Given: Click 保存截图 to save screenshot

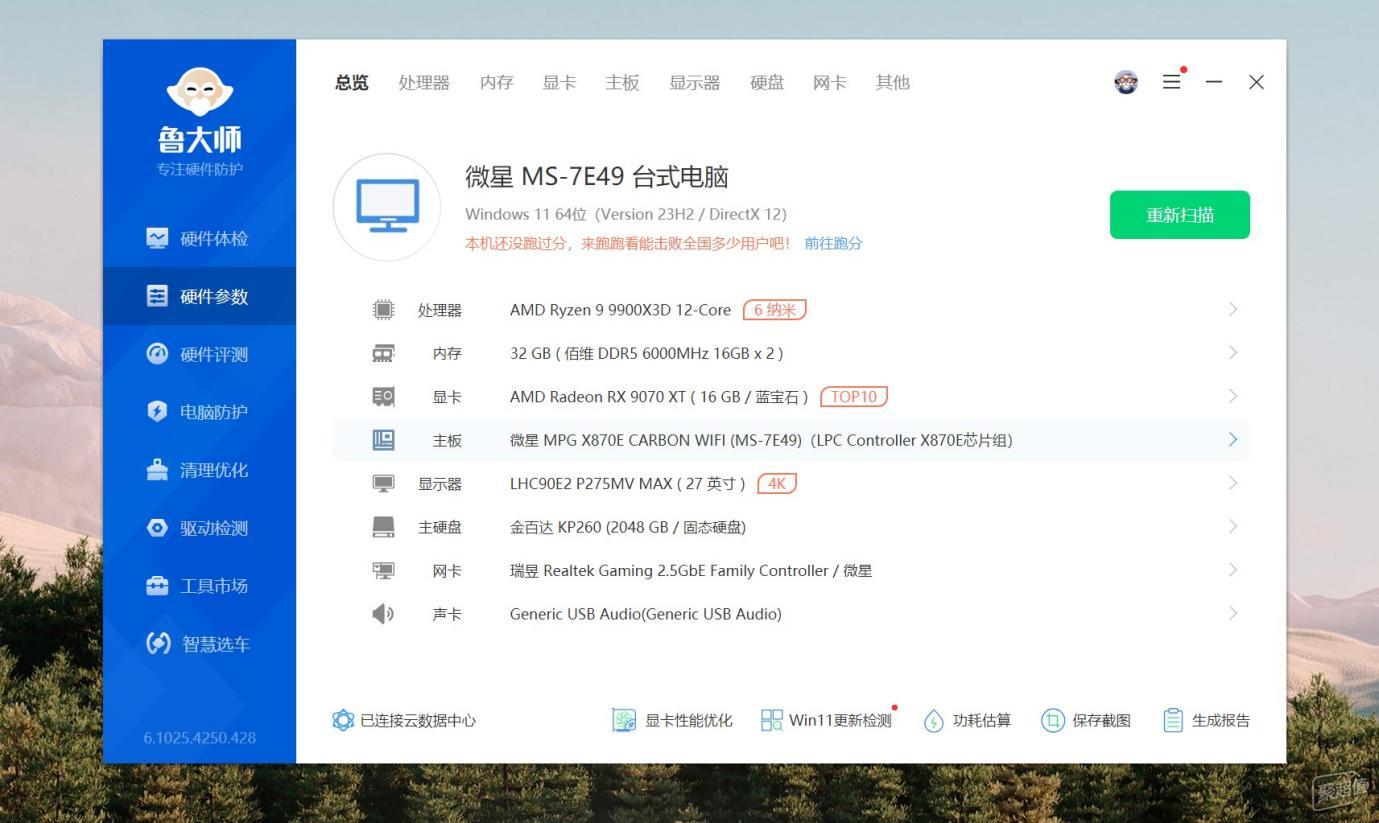Looking at the screenshot, I should point(1086,720).
